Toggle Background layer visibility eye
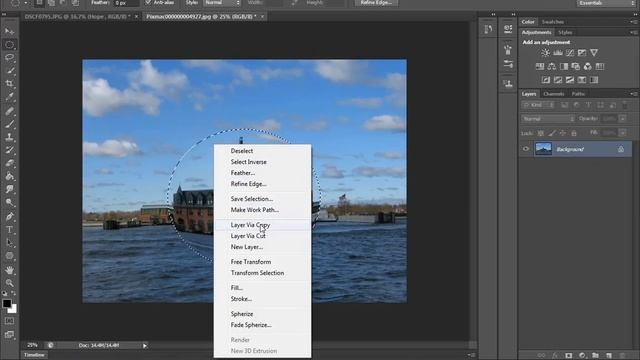 [x=526, y=149]
